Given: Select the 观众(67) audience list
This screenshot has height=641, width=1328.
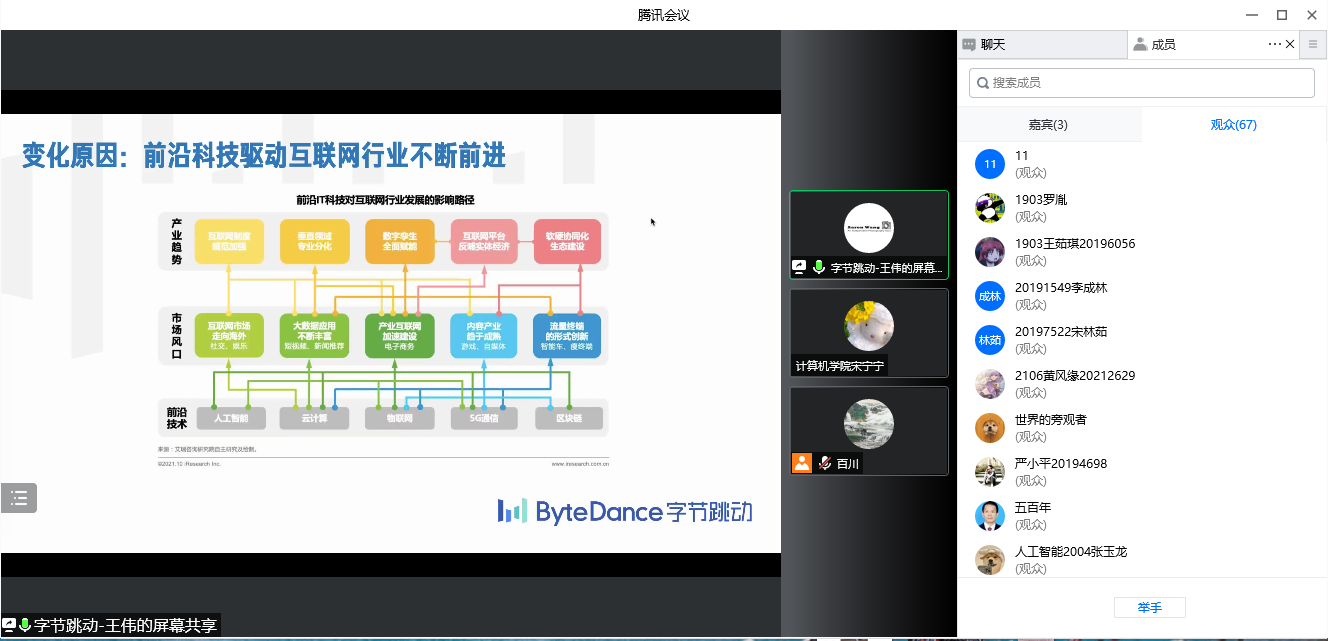Looking at the screenshot, I should [x=1233, y=125].
